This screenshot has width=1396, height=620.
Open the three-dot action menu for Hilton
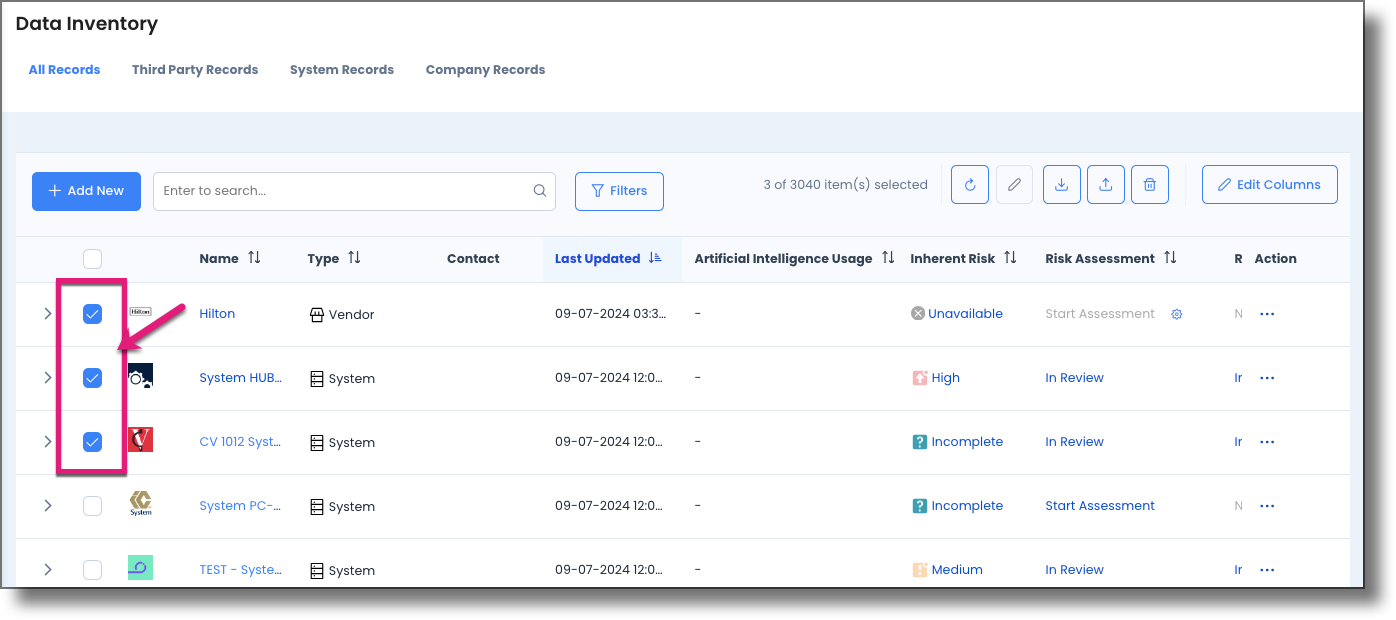pos(1267,314)
